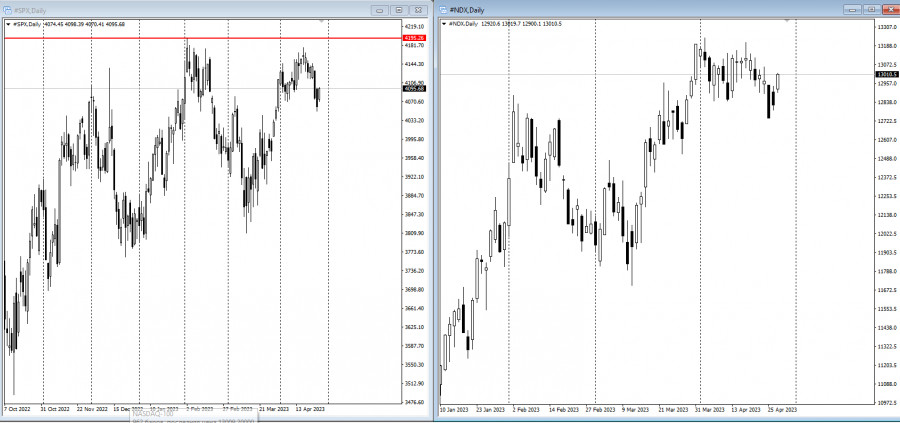Viewport: 900px width, 423px height.
Task: Click NDX price axis label 13188.0
Action: coord(887,46)
